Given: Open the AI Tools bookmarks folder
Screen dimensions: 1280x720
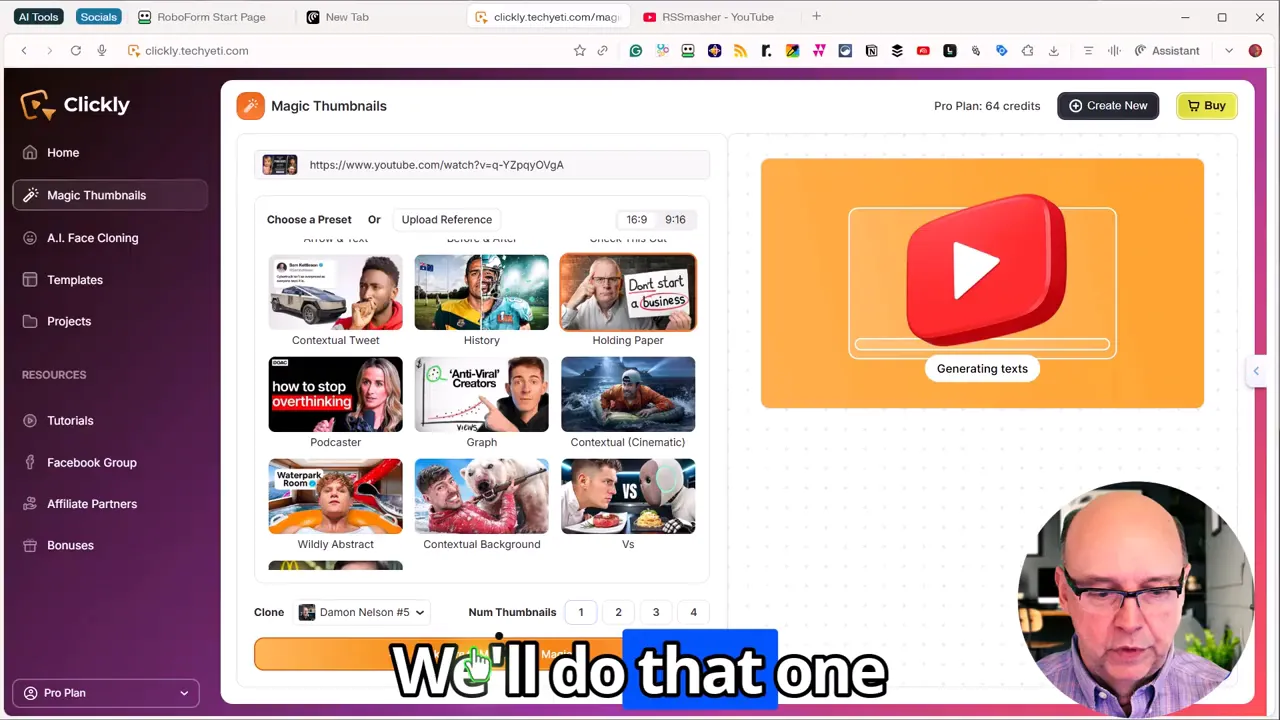Looking at the screenshot, I should [39, 16].
